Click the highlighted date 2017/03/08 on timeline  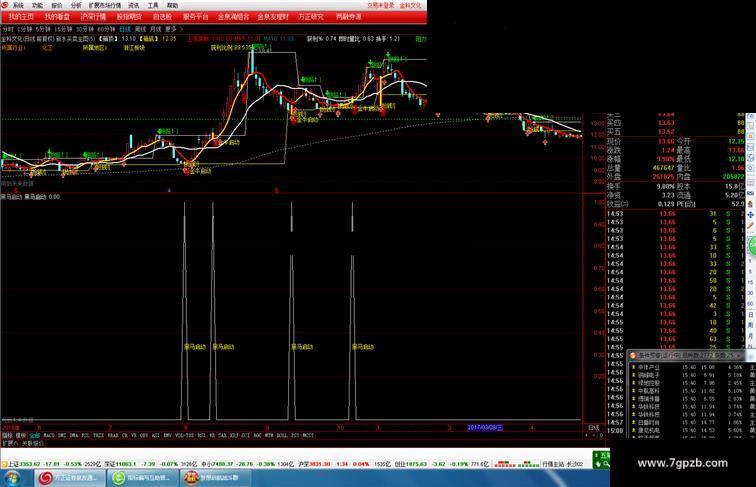tap(485, 428)
